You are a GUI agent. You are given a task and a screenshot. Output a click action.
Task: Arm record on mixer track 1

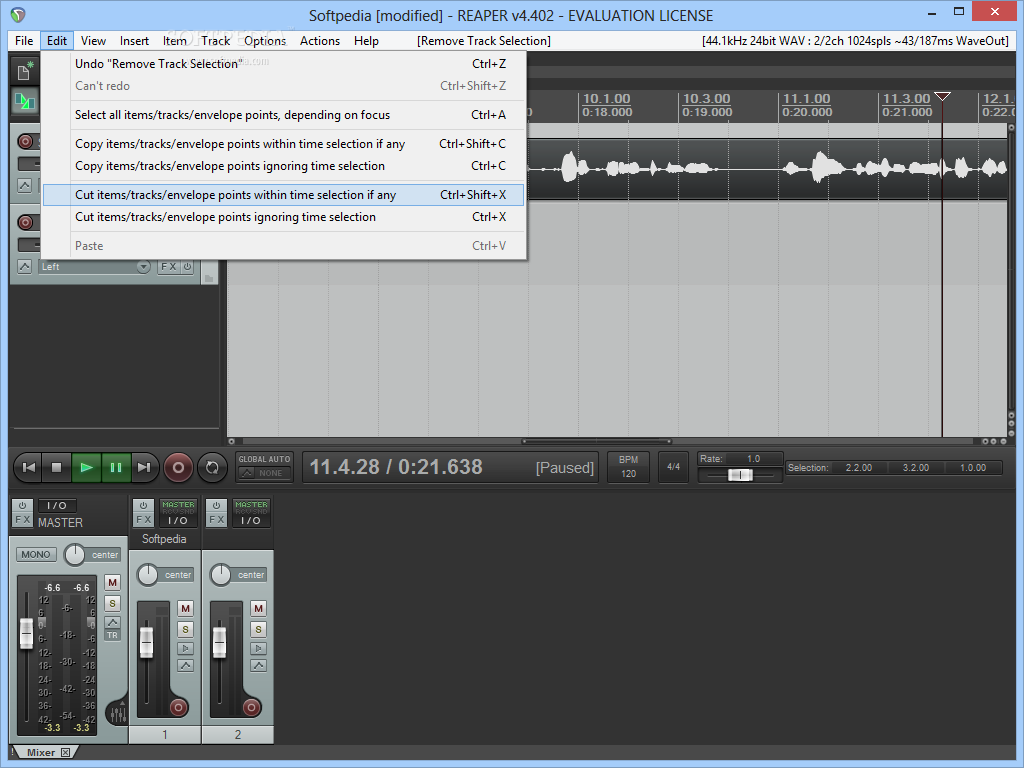178,707
